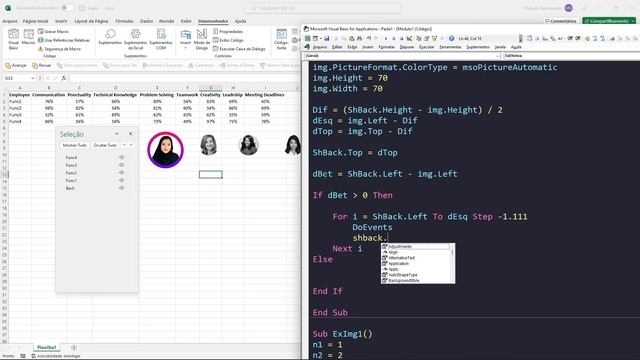
Task: Save the project in VBA toolbar
Action: pyautogui.click(x=326, y=38)
